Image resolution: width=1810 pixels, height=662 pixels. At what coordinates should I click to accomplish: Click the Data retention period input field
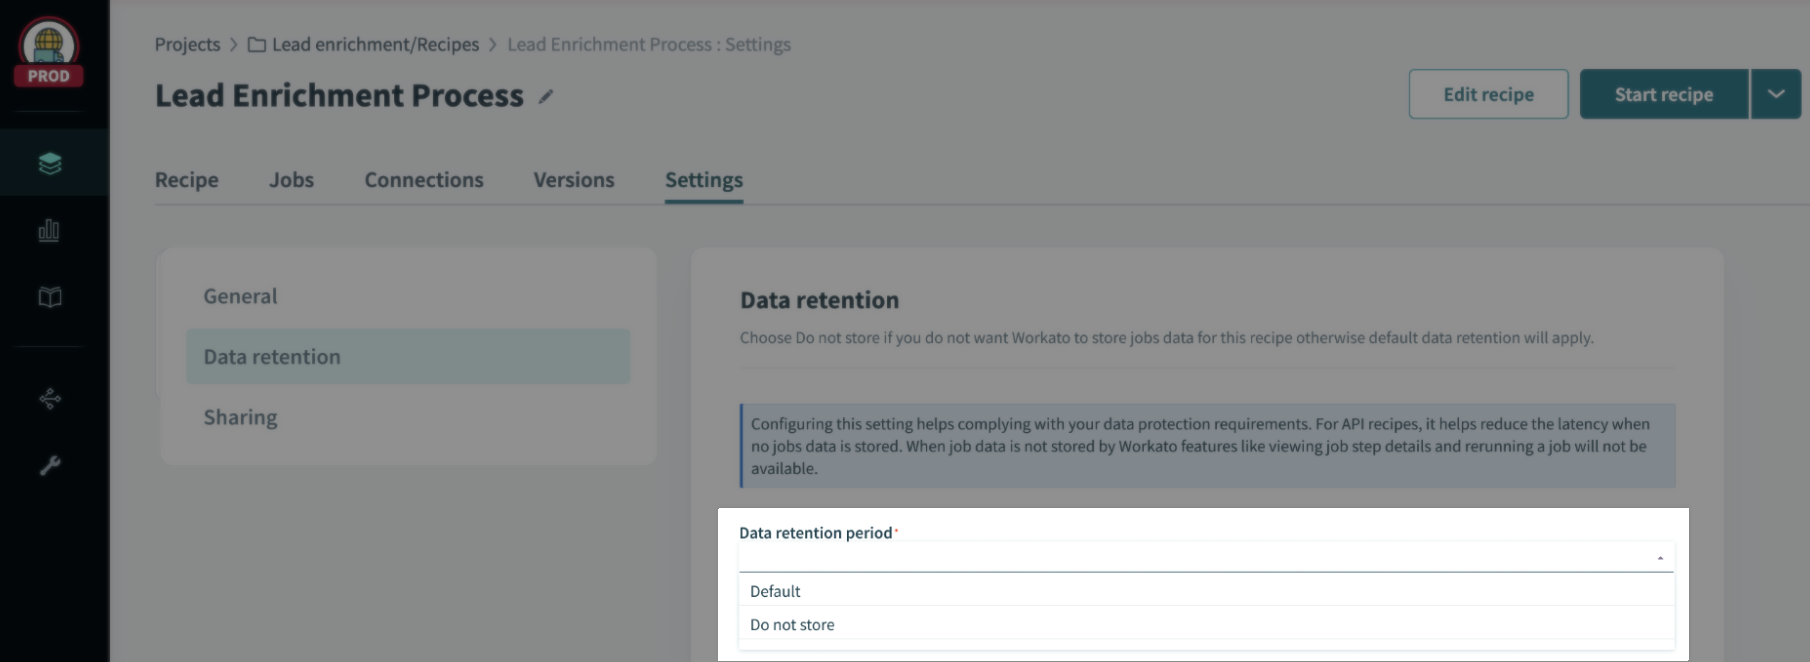point(1190,557)
